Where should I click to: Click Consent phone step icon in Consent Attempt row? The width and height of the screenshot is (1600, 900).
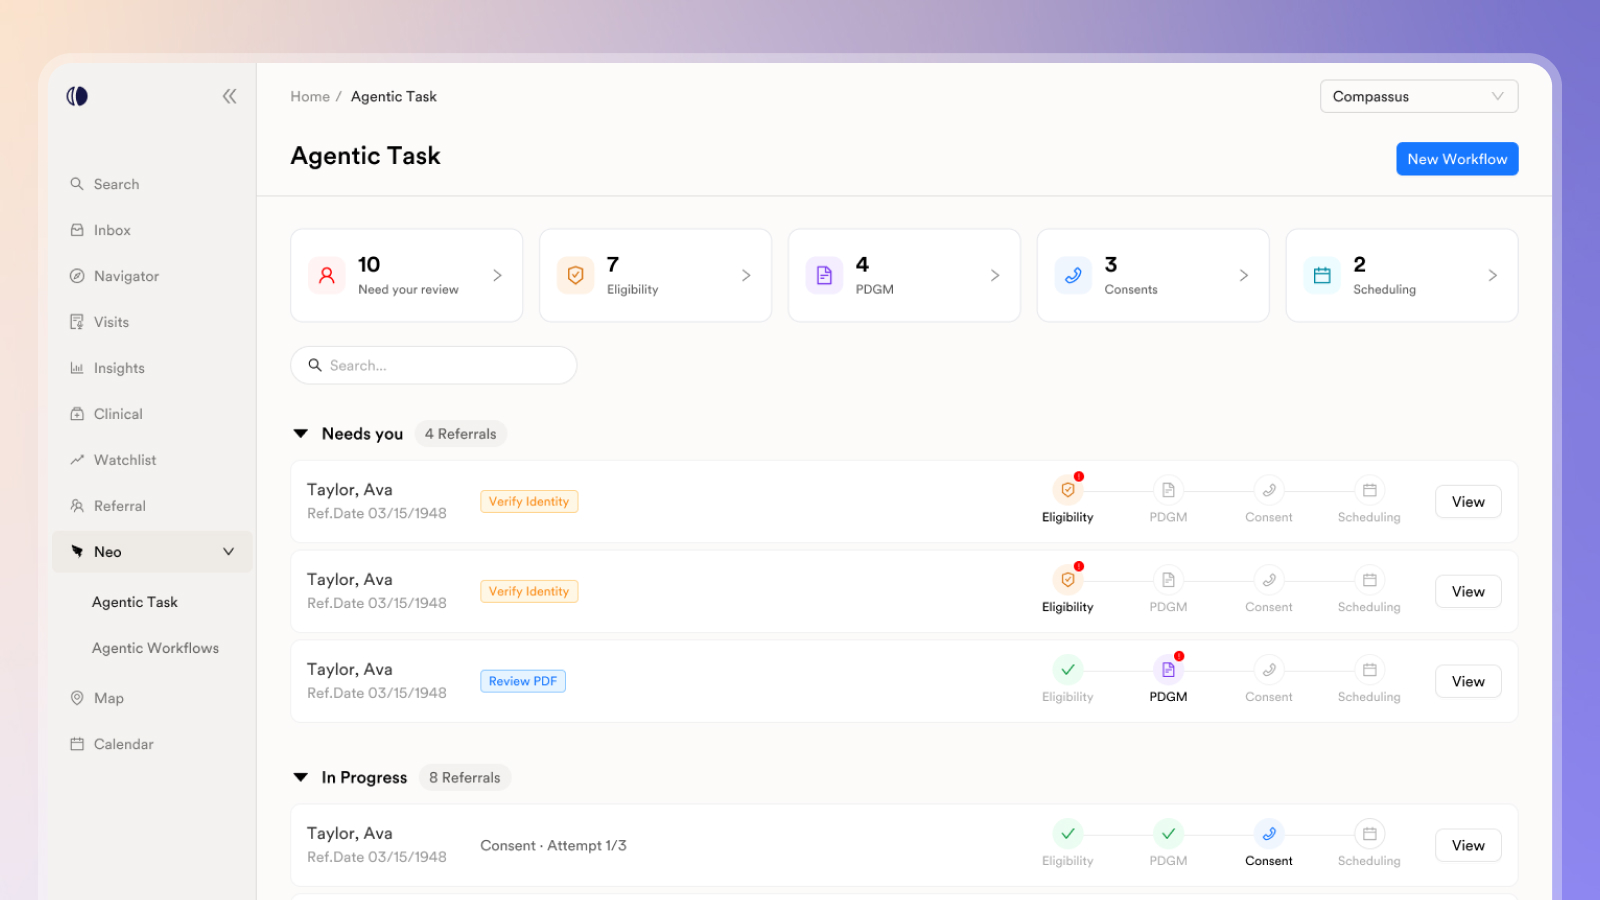(x=1269, y=833)
